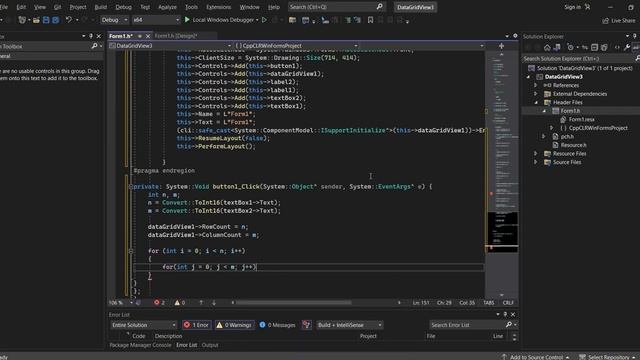Toggle the 0 Messages filter button
640x360 pixels.
277,325
